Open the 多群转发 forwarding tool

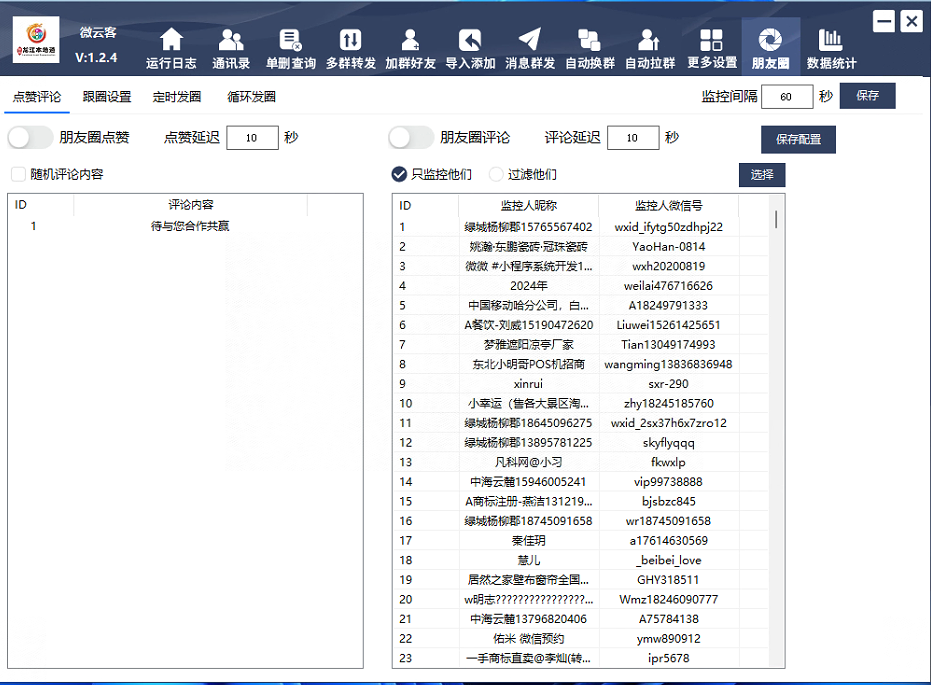[350, 45]
